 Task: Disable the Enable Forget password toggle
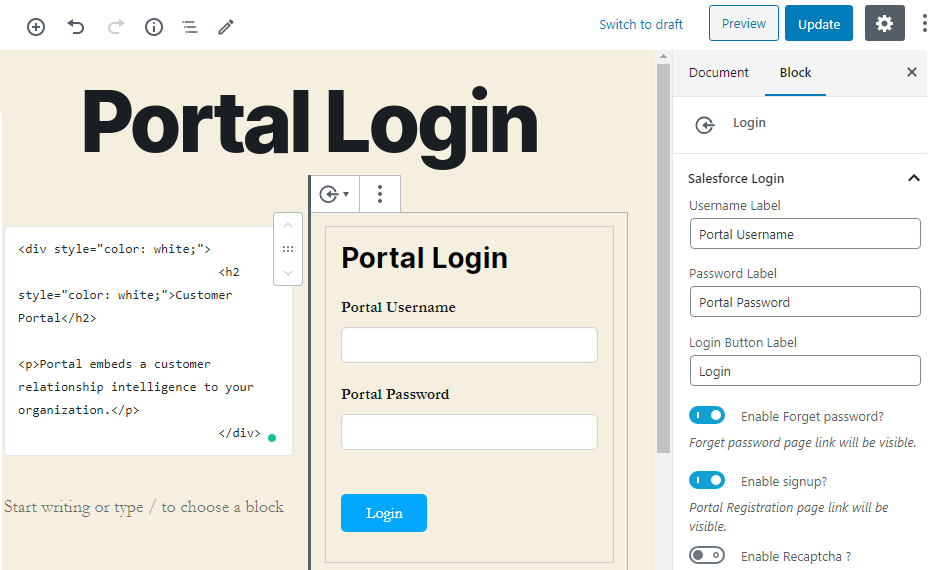pyautogui.click(x=707, y=416)
